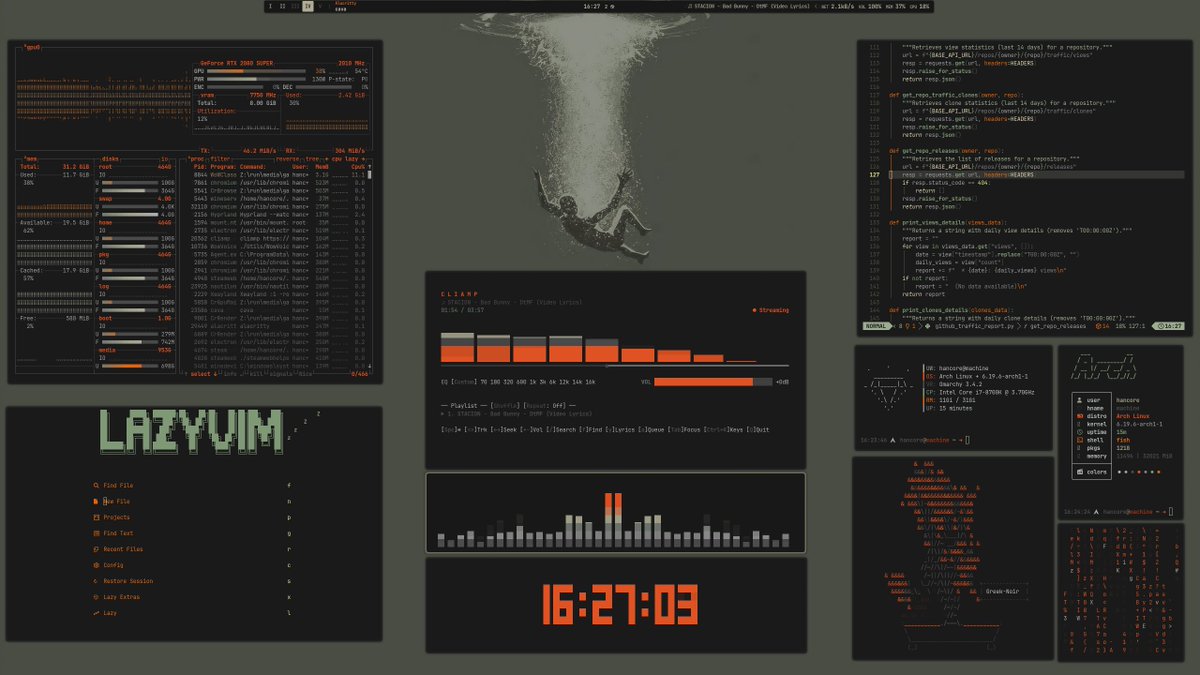Click the distro icon beside Arch Linux
Image resolution: width=1200 pixels, height=675 pixels.
click(x=1078, y=415)
